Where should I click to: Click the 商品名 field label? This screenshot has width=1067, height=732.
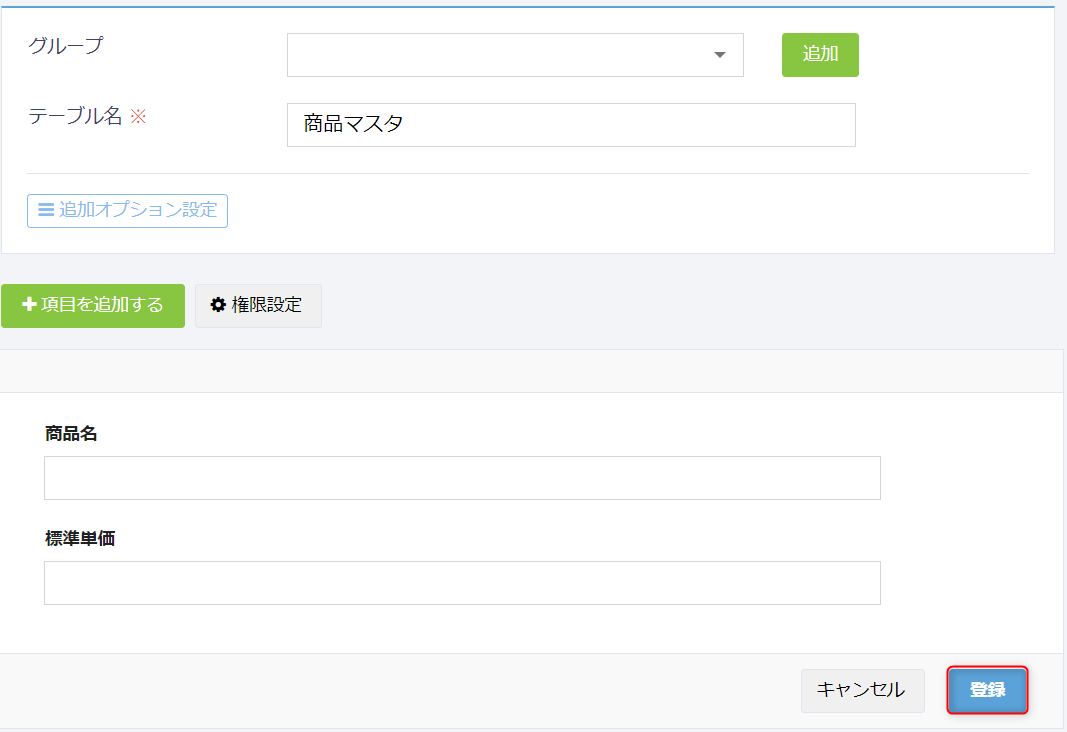click(71, 434)
